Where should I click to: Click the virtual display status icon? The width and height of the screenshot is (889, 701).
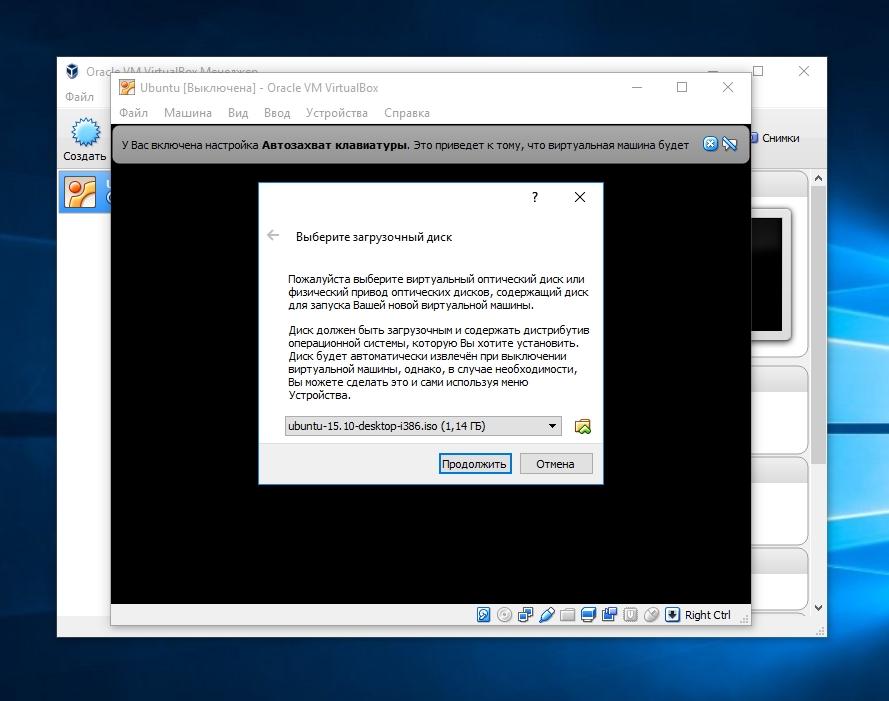(589, 615)
